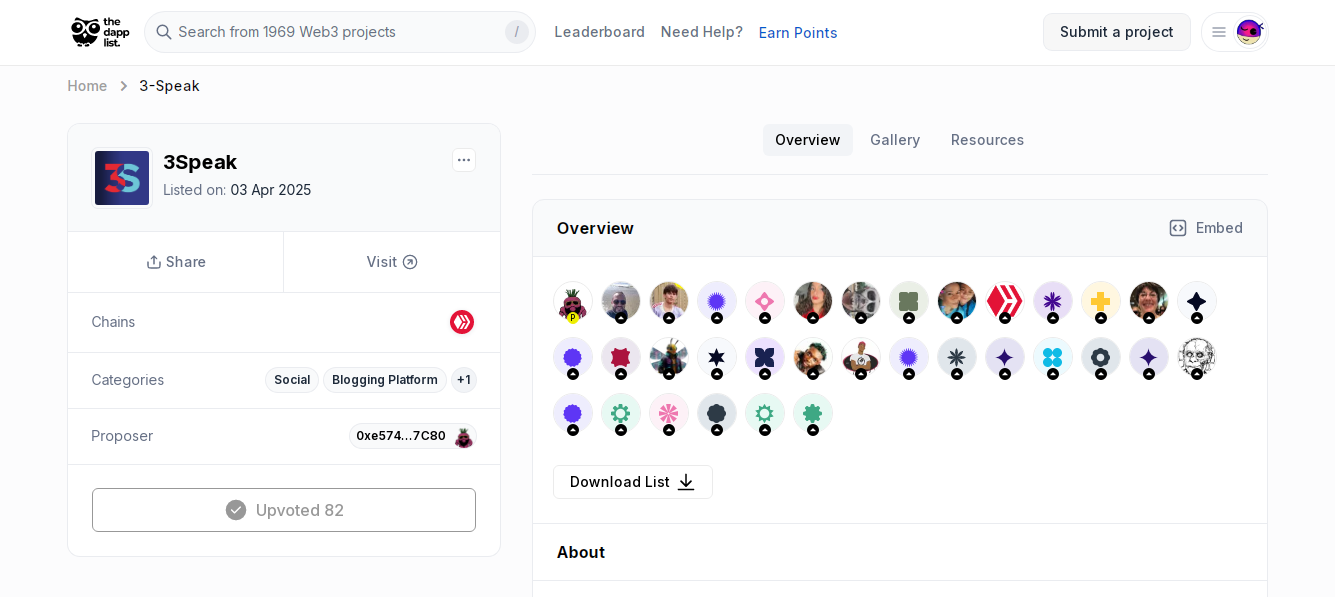Open Need Help? in top navigation

[x=702, y=32]
